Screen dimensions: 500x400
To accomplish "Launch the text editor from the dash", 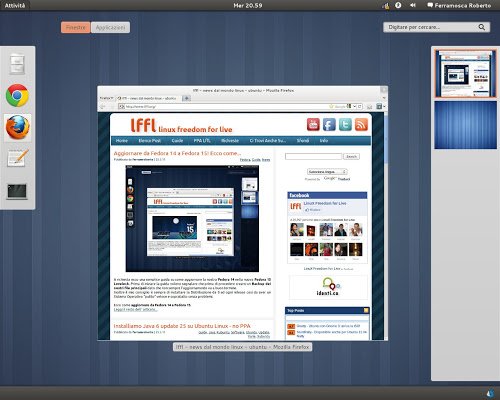I will click(18, 158).
